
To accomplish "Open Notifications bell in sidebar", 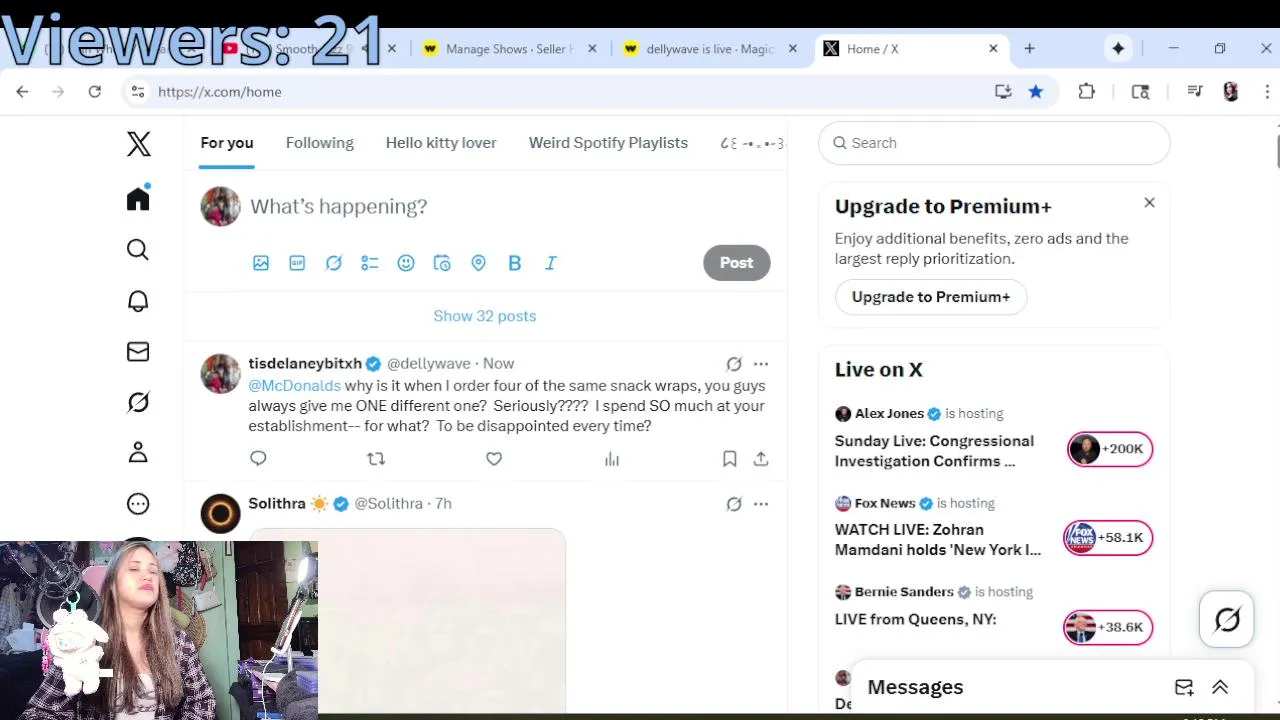I will 138,301.
